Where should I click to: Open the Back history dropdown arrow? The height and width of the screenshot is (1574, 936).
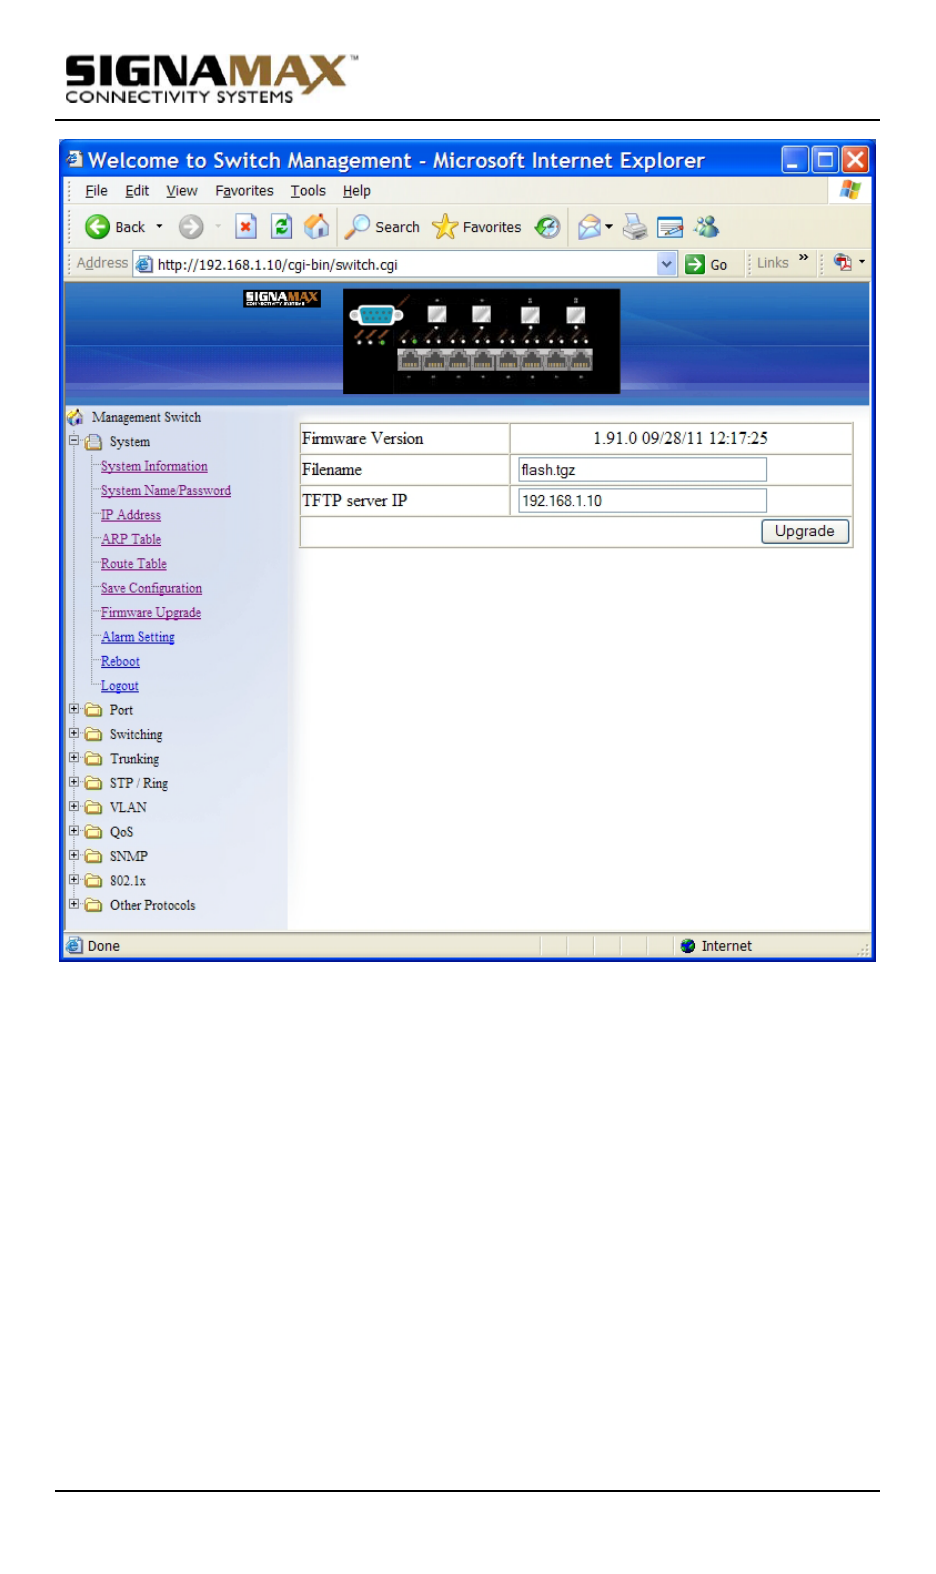159,227
